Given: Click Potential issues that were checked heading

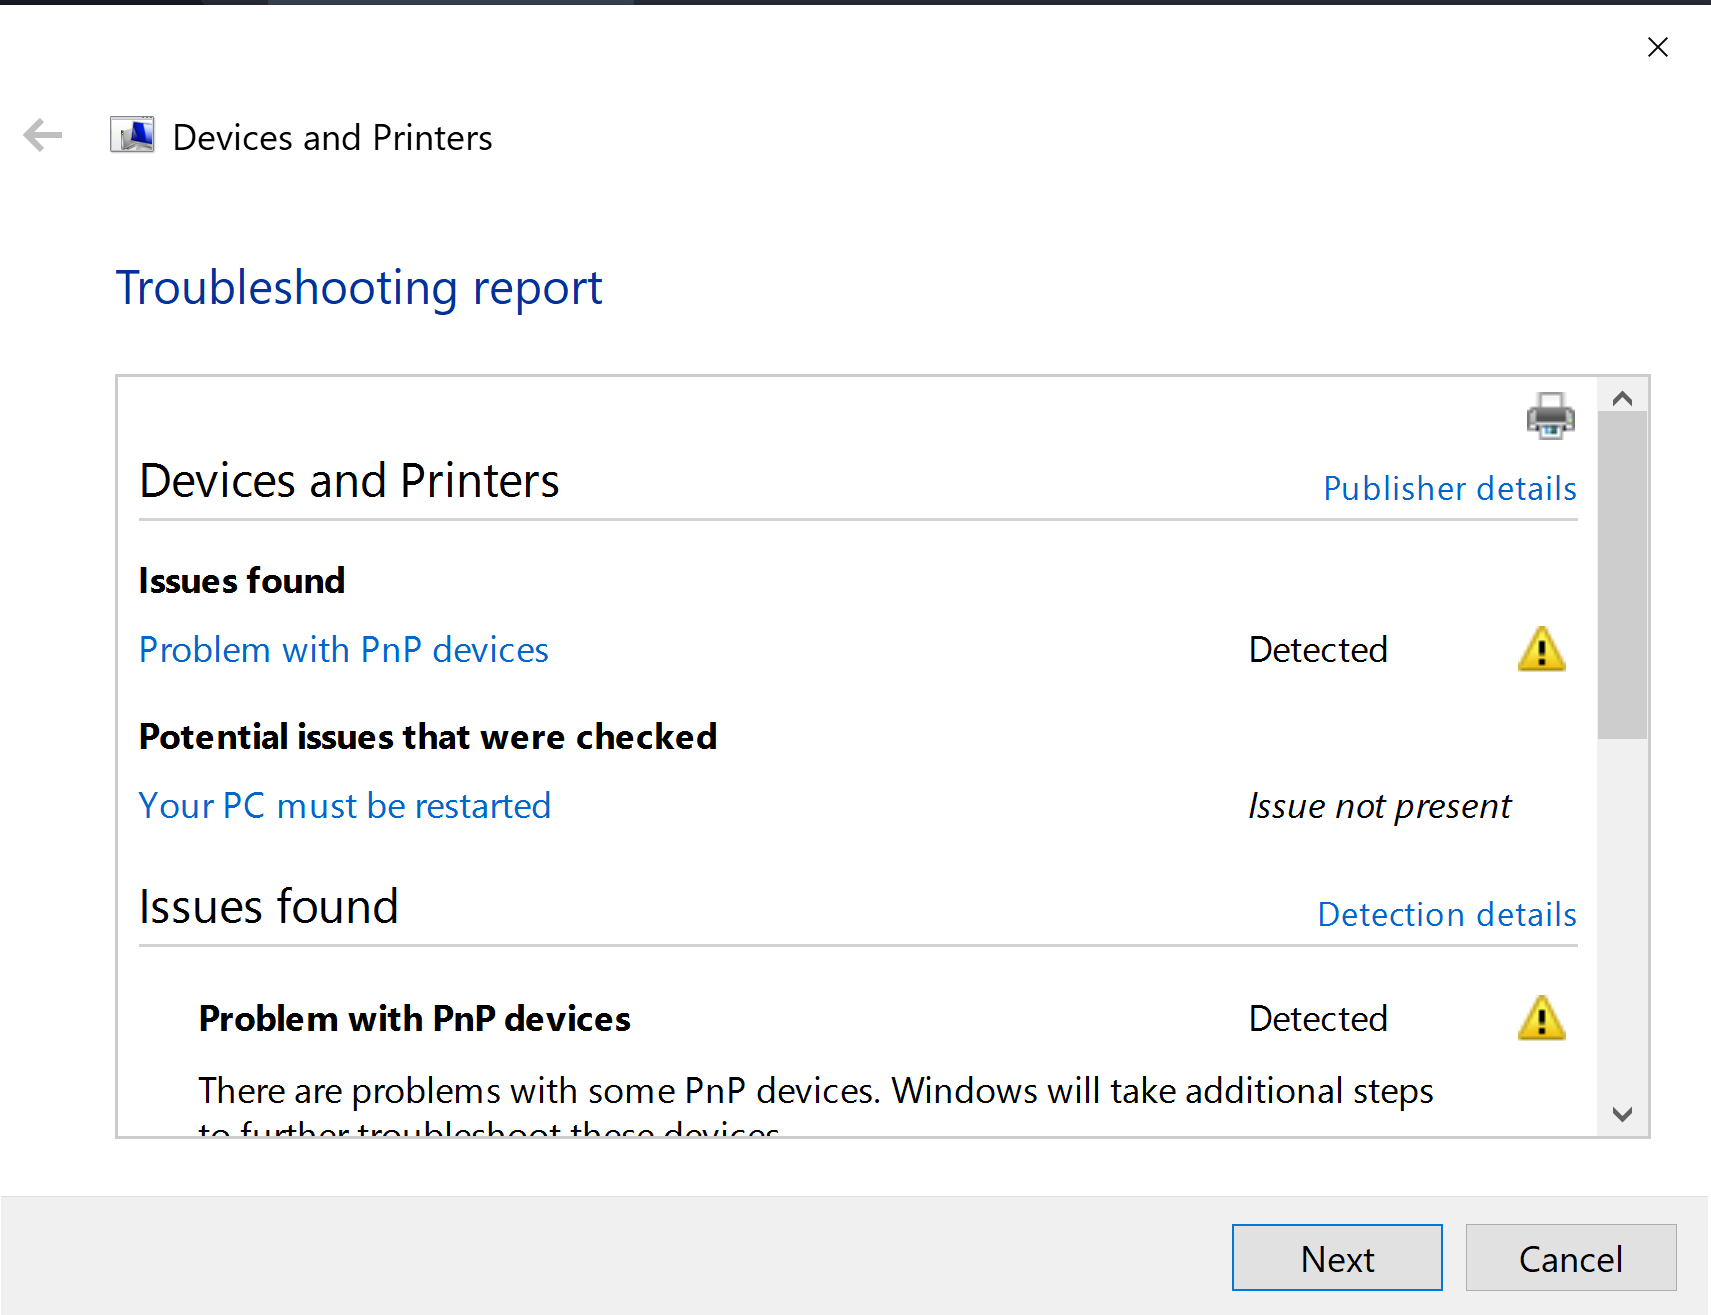Looking at the screenshot, I should tap(428, 737).
